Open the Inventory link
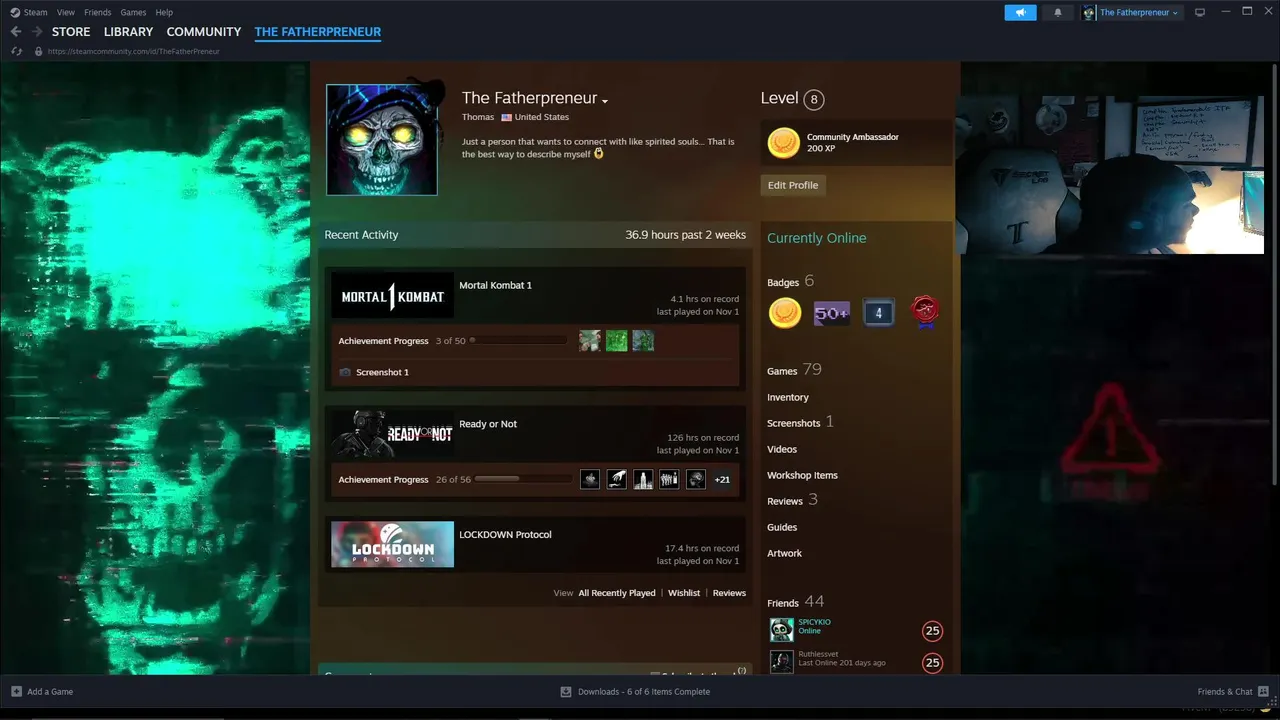Screen dimensions: 1280x720 point(788,397)
